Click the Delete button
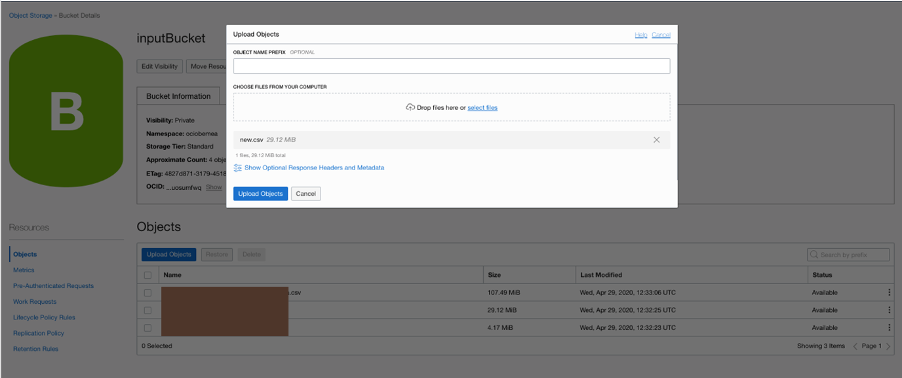The width and height of the screenshot is (902, 378). [x=251, y=254]
